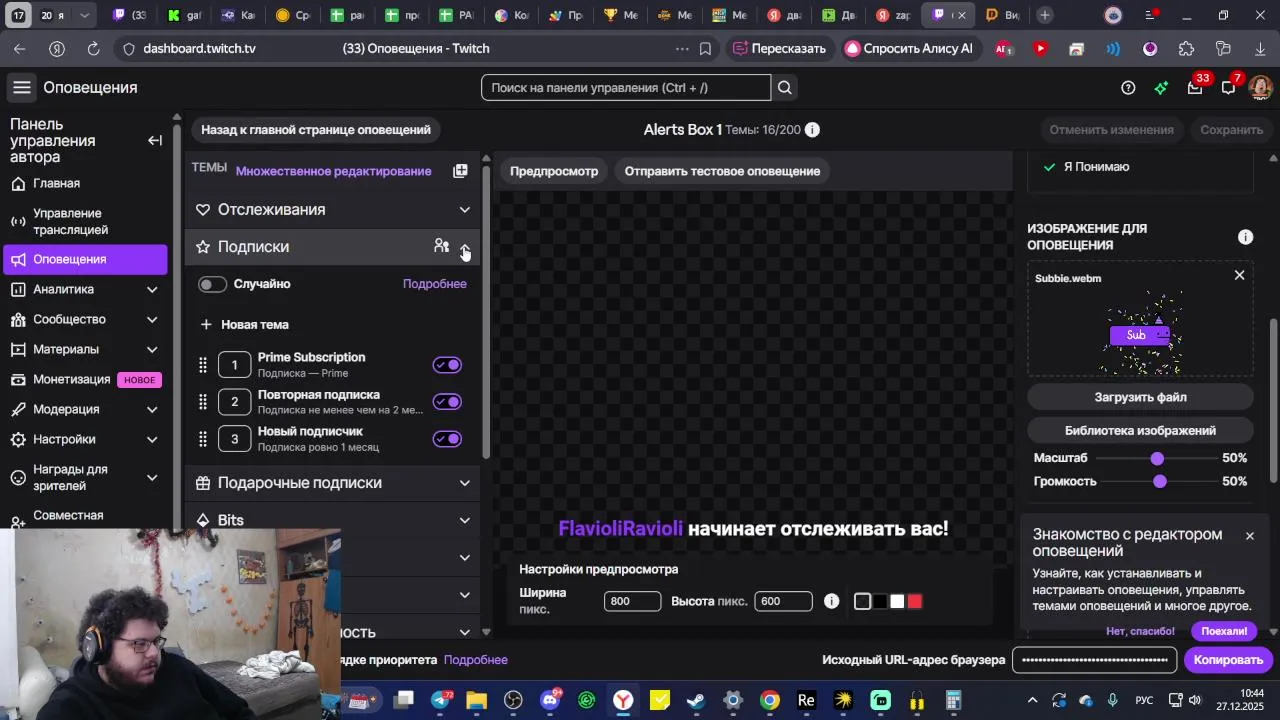The height and width of the screenshot is (720, 1280).
Task: Click the Предпросмотр button
Action: point(554,171)
